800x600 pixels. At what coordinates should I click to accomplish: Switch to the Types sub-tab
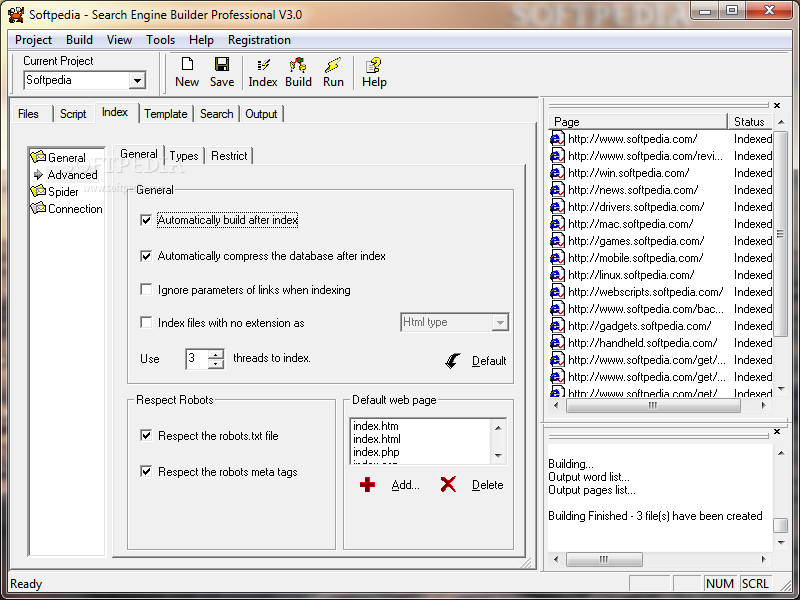(184, 156)
